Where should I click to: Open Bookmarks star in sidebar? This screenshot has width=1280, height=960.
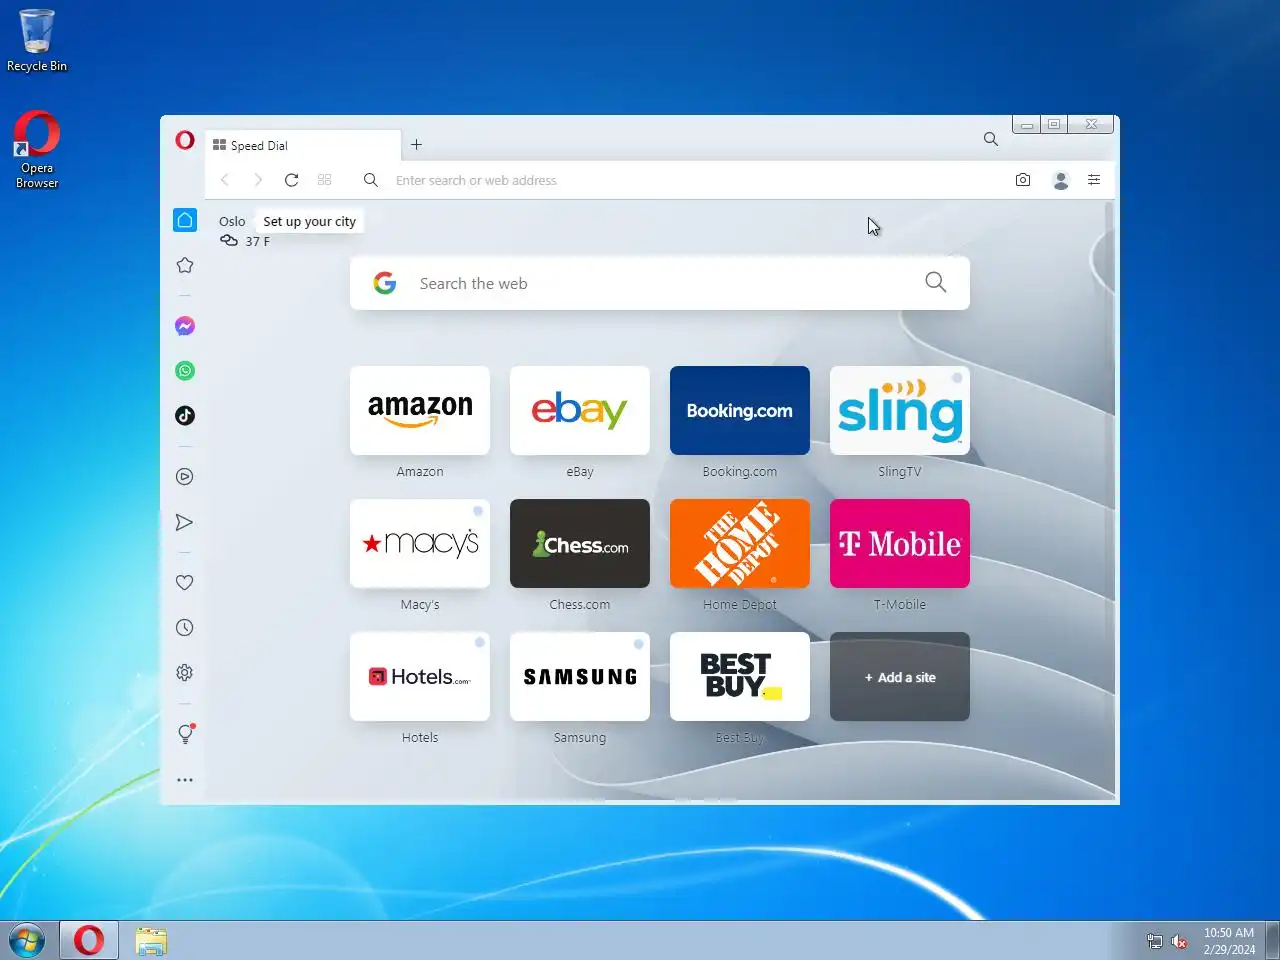point(185,265)
